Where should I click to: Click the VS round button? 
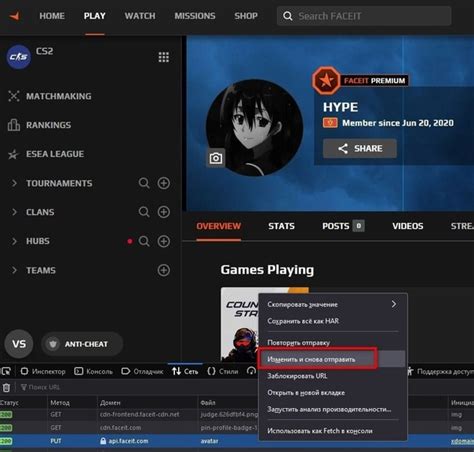coord(19,344)
